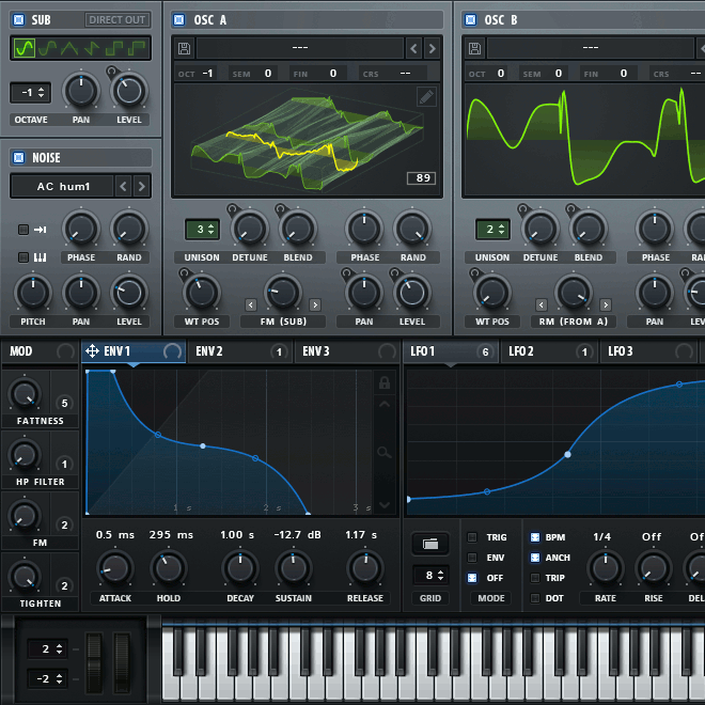Click OSC B WT POS modulation indicator
The height and width of the screenshot is (705, 705).
[474, 273]
